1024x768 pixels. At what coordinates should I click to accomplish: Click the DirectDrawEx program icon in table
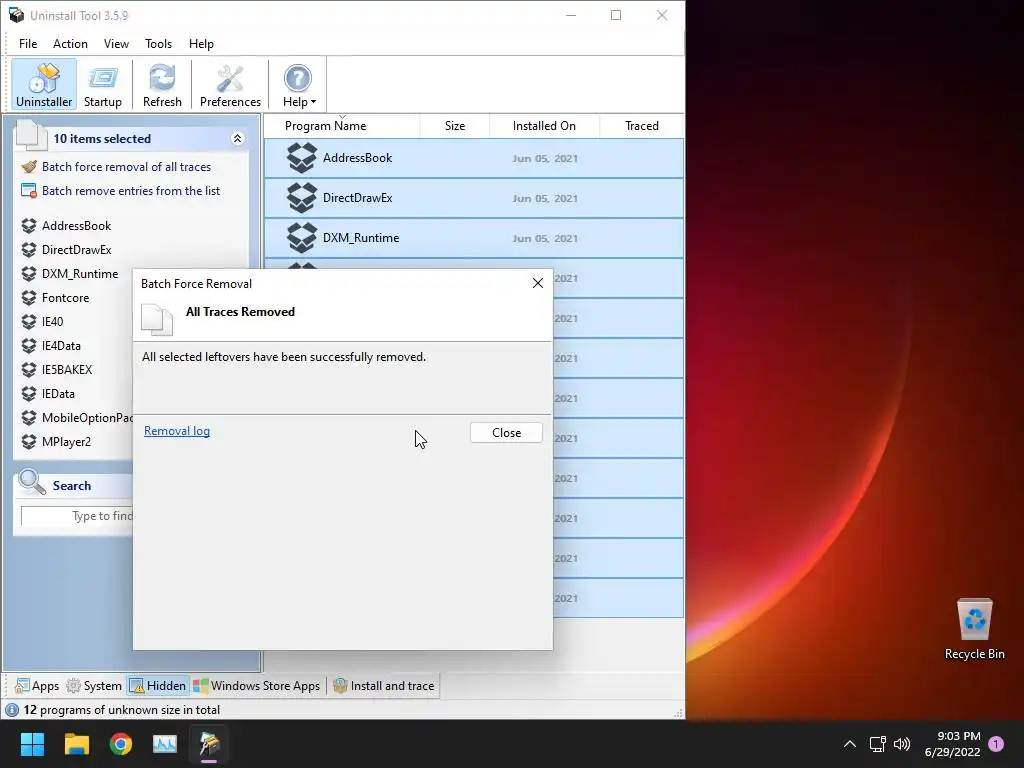pyautogui.click(x=302, y=198)
